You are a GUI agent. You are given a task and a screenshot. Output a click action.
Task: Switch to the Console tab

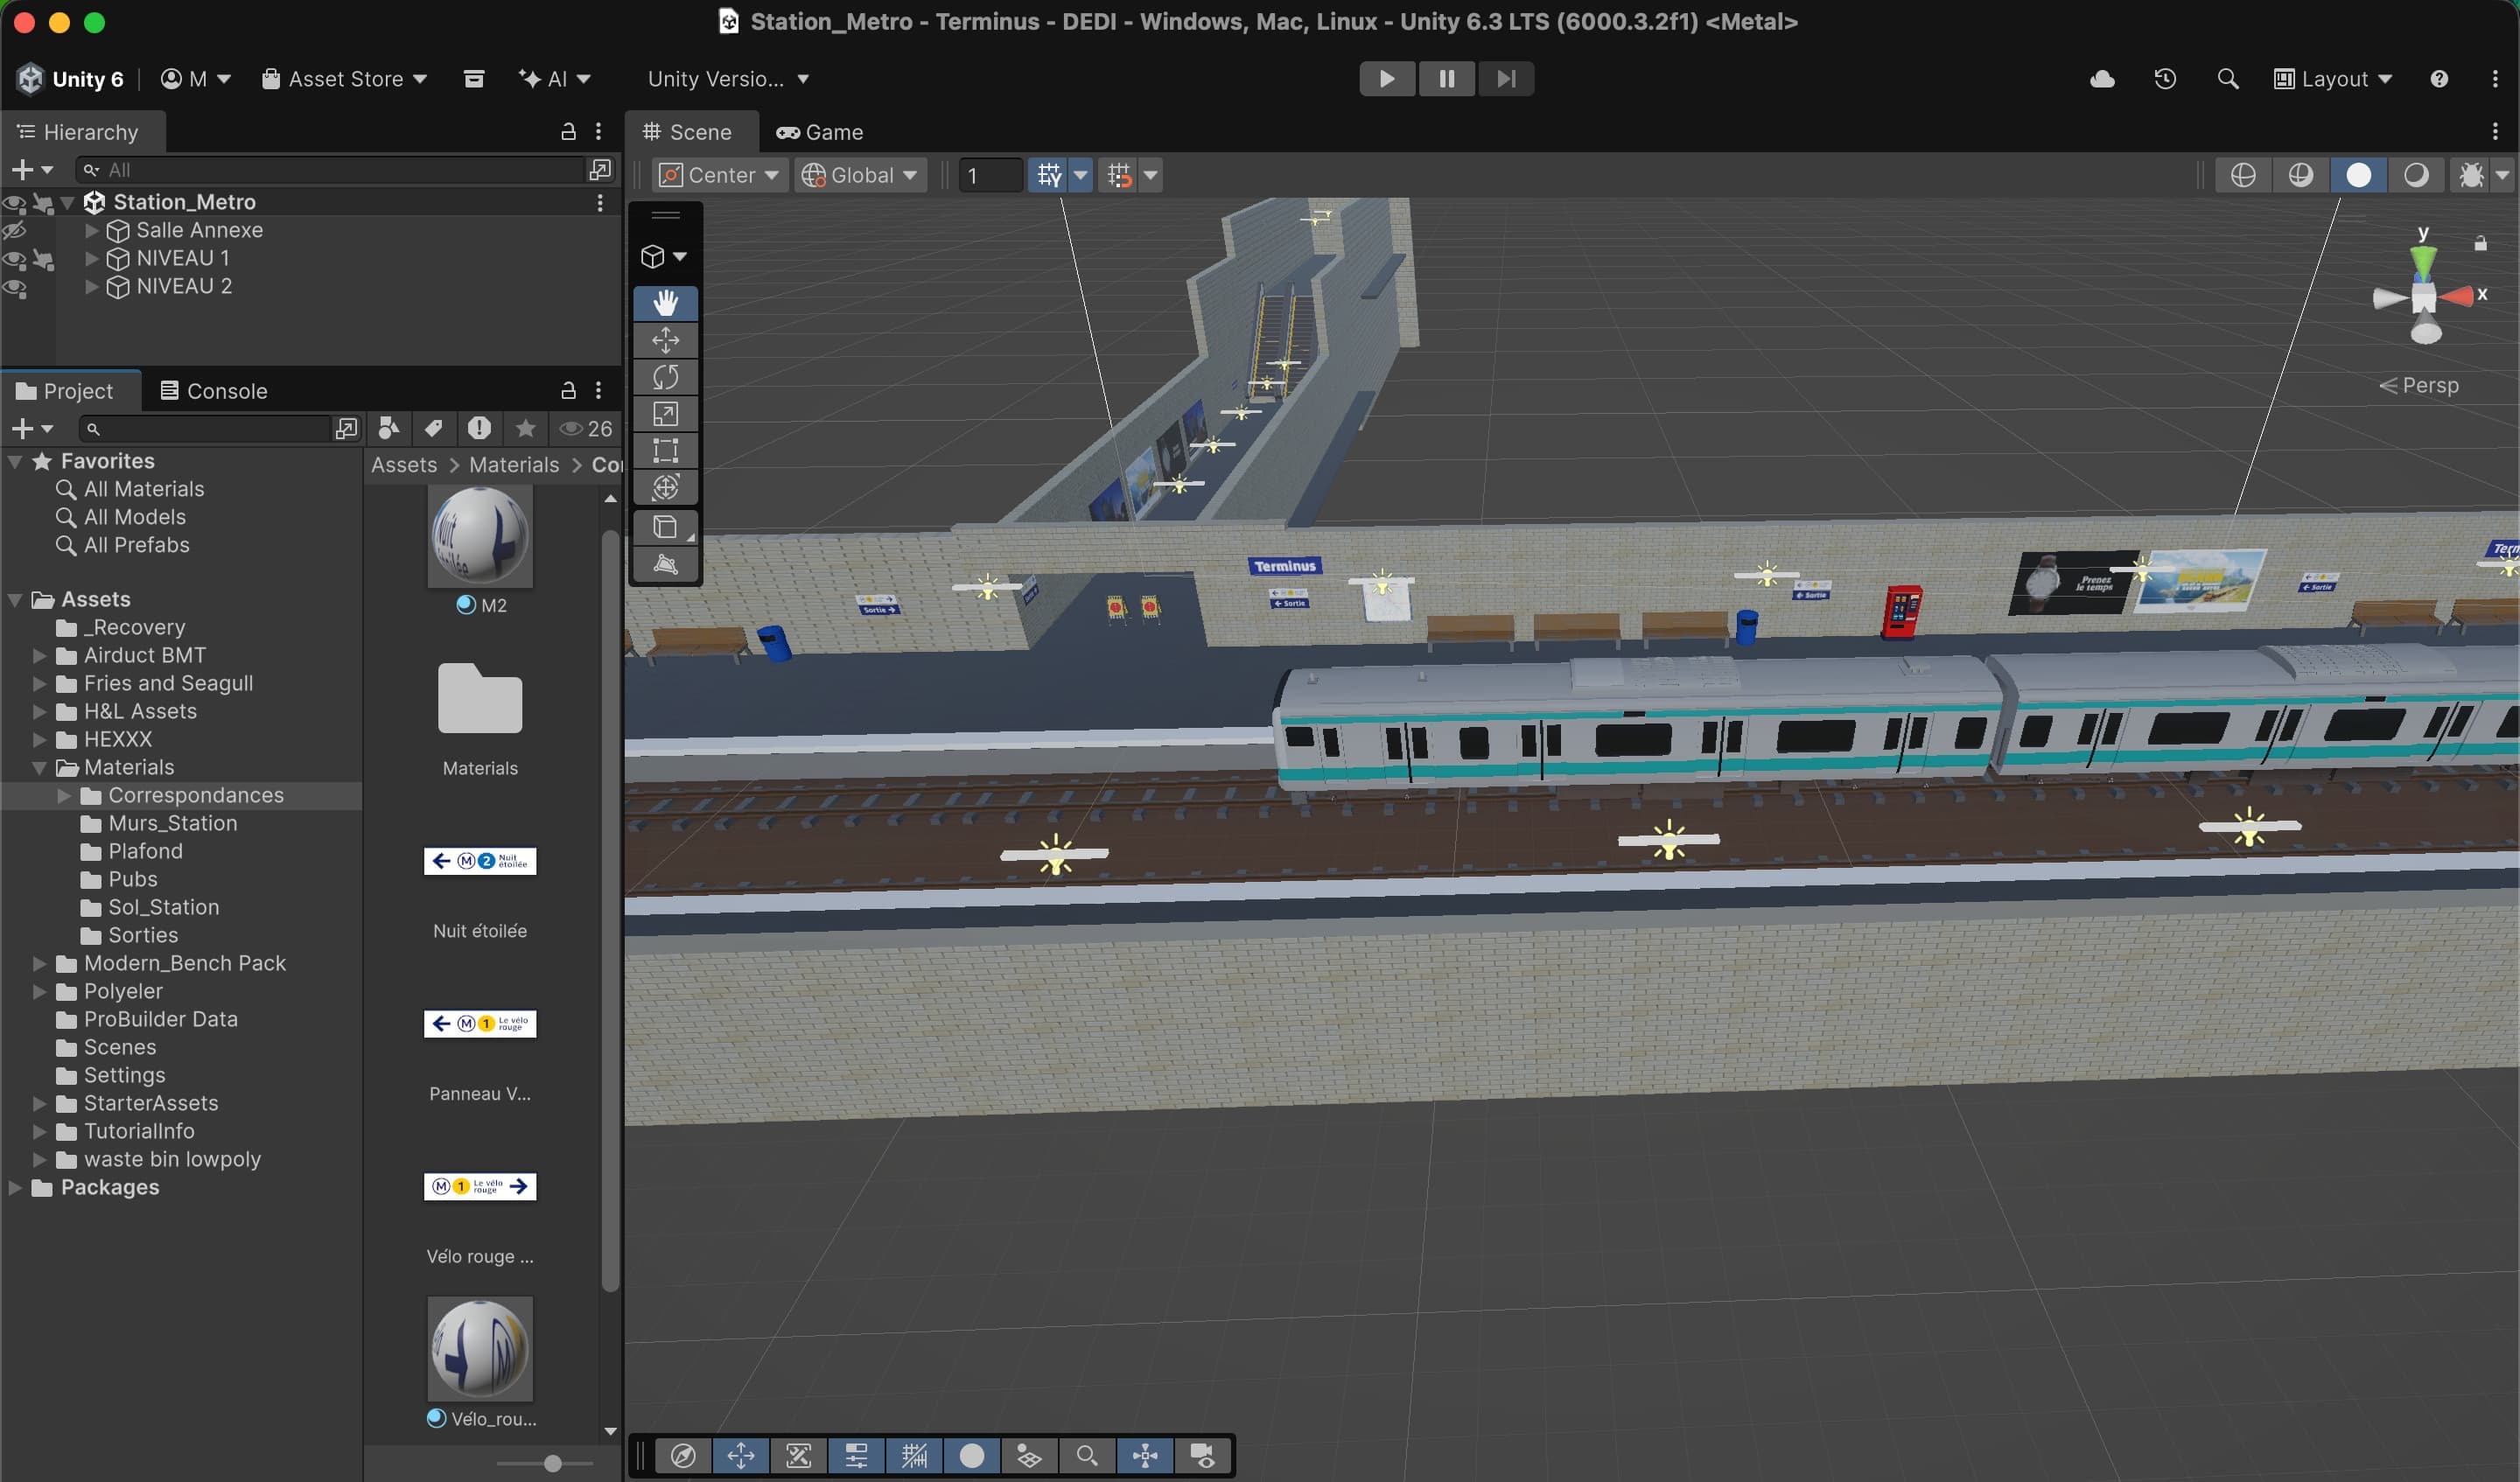pos(214,391)
